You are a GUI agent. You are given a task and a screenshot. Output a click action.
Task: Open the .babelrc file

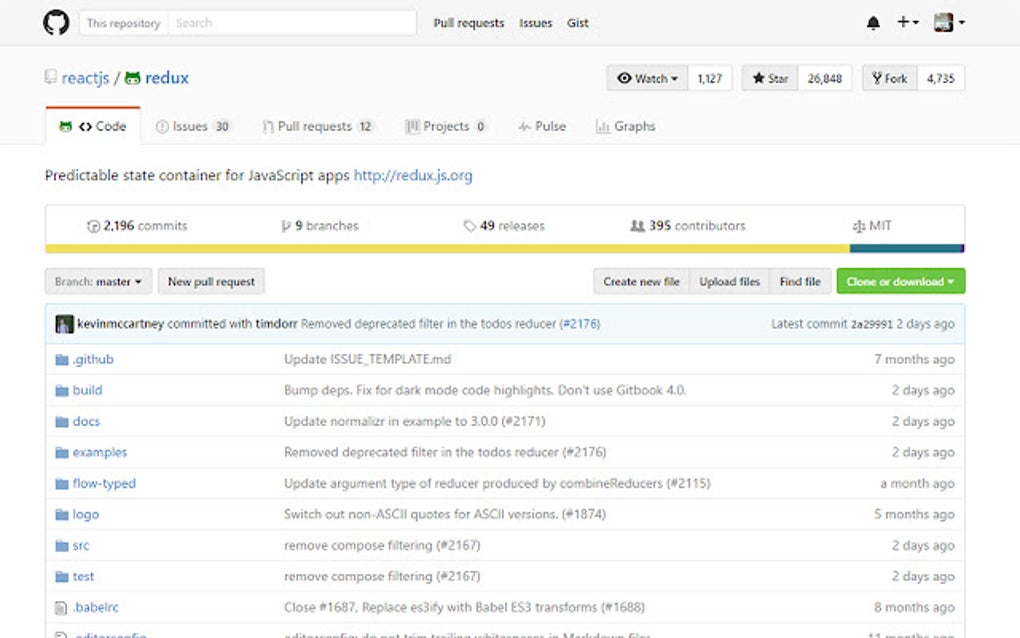click(96, 607)
